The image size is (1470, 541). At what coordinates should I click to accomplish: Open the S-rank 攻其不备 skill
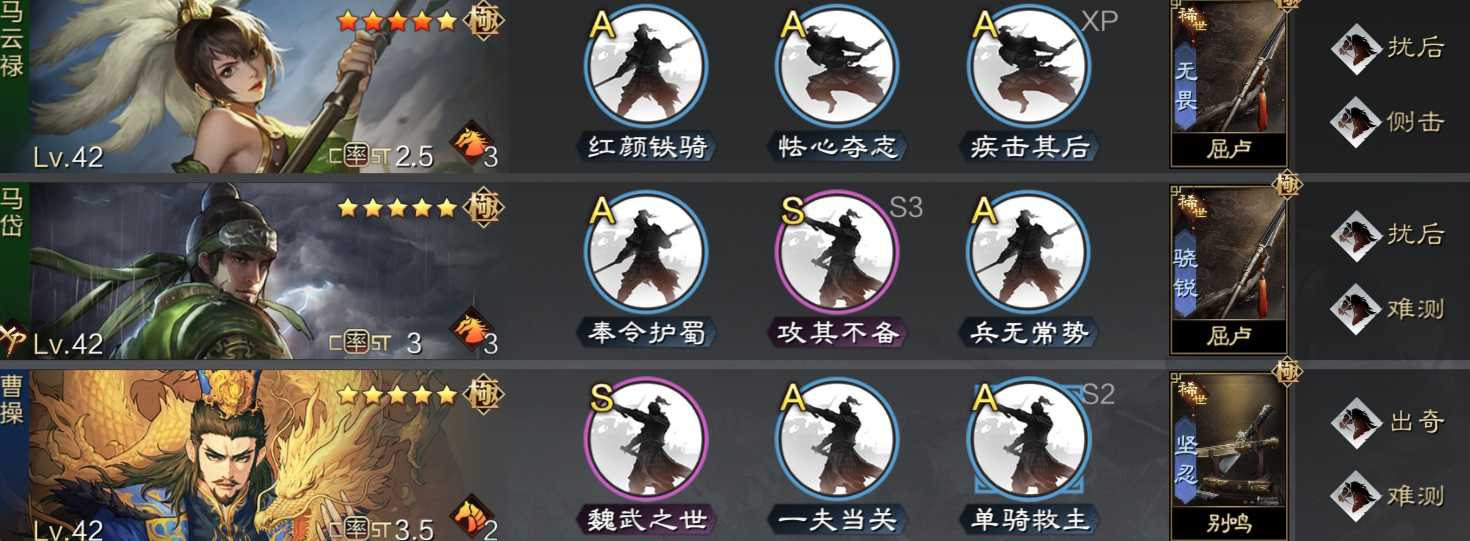coord(838,251)
